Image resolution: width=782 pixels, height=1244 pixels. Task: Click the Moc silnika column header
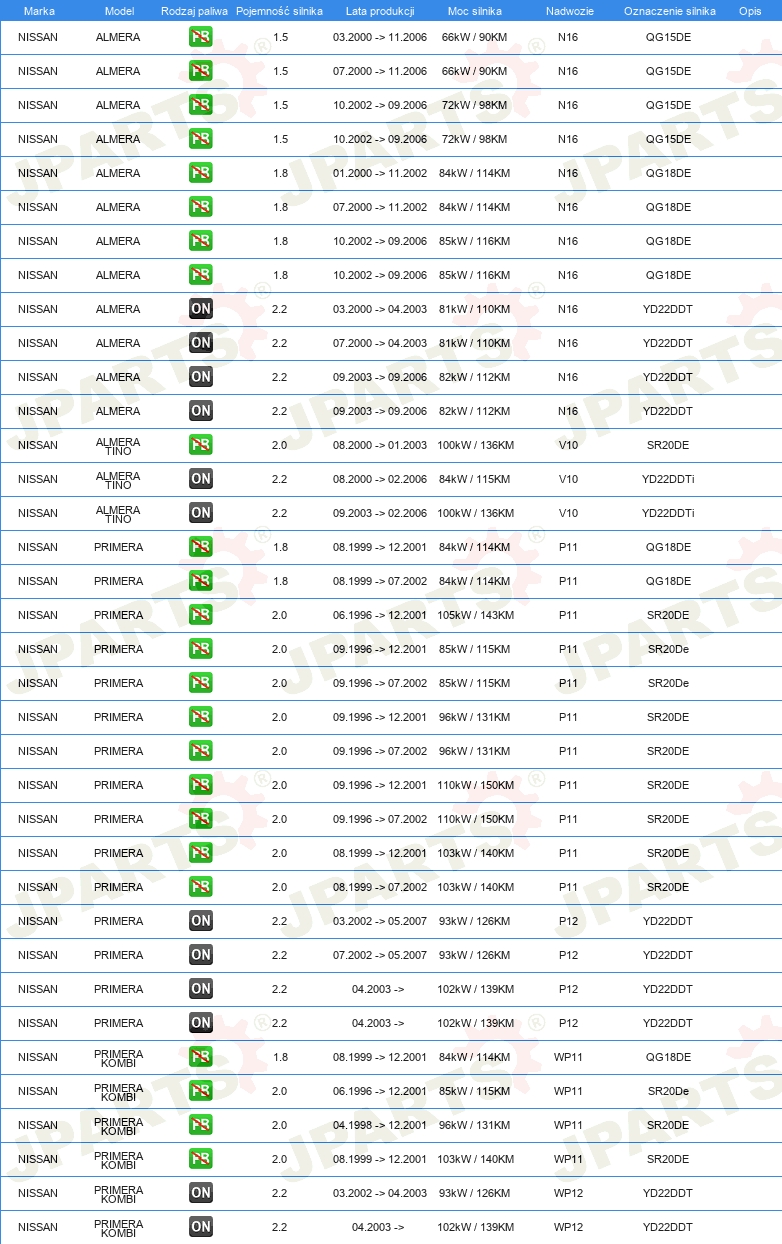click(x=475, y=11)
